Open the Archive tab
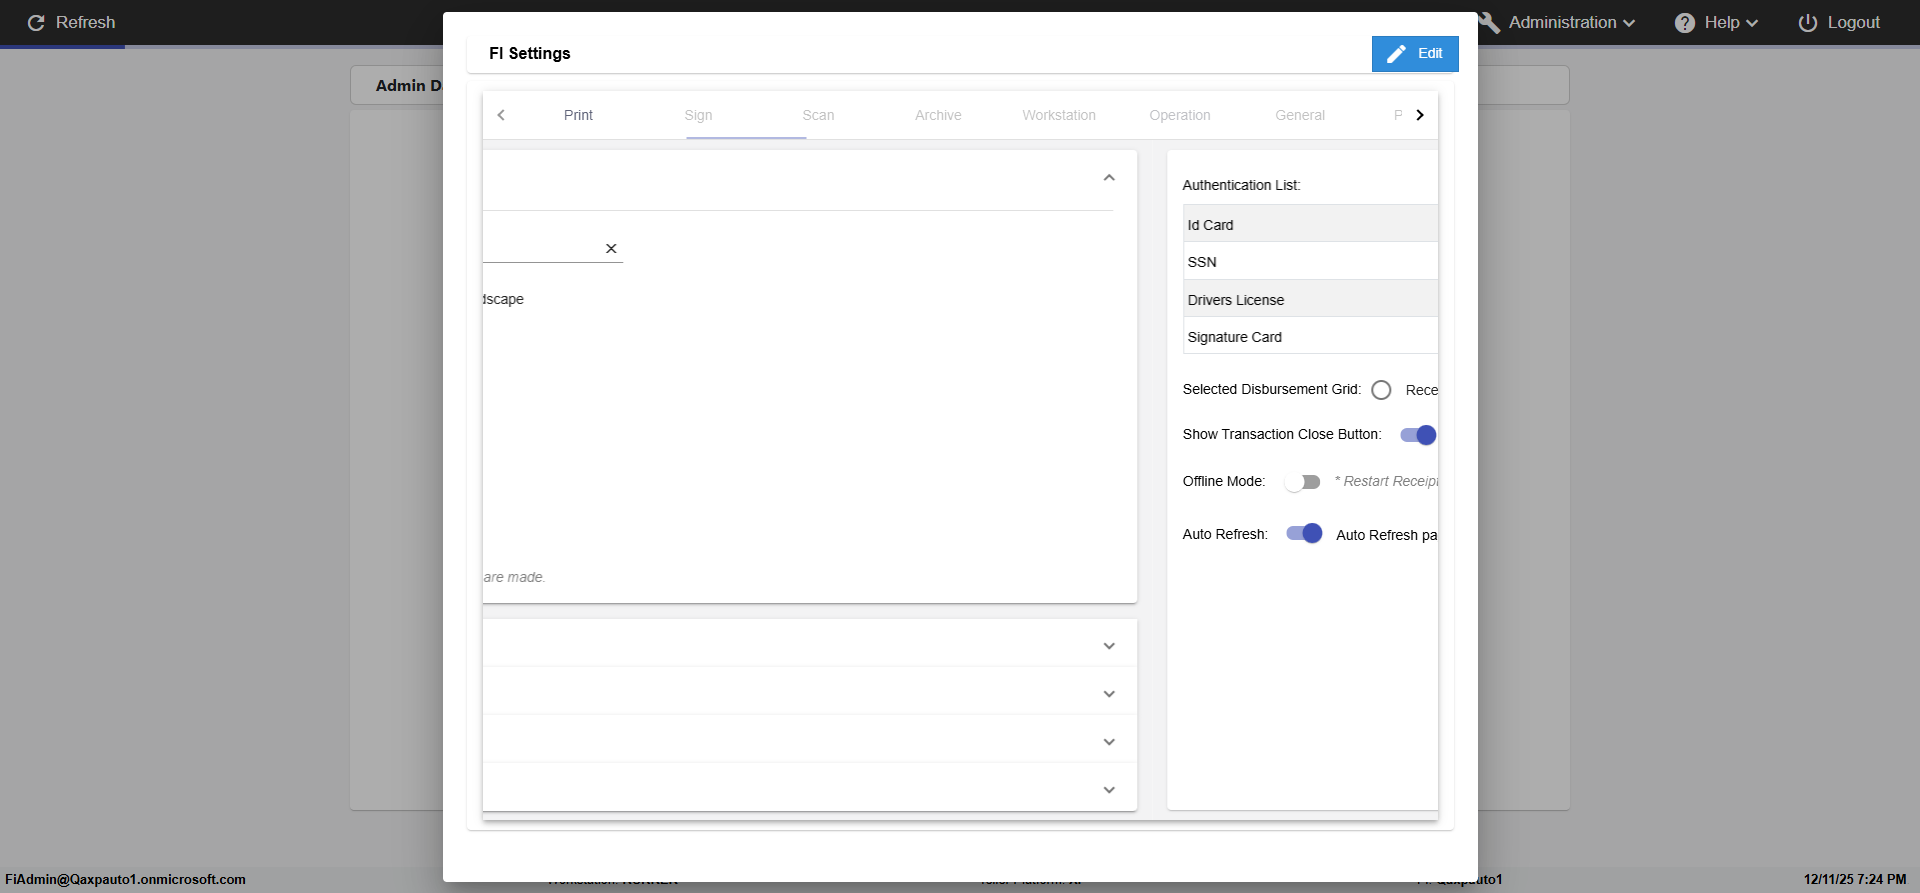Screen dimensions: 1920x893 click(x=938, y=115)
